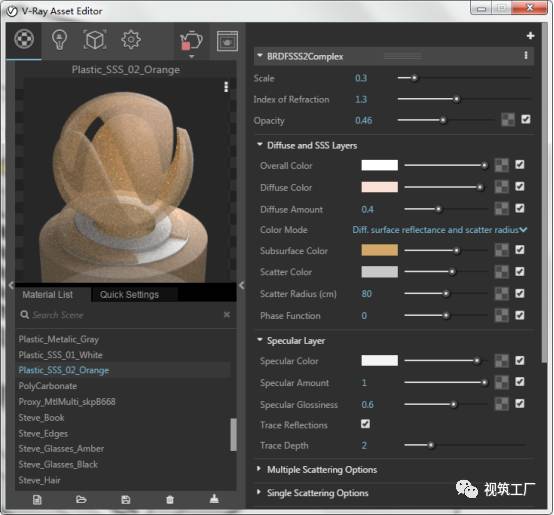
Task: Switch to the Material List tab
Action: coord(48,294)
